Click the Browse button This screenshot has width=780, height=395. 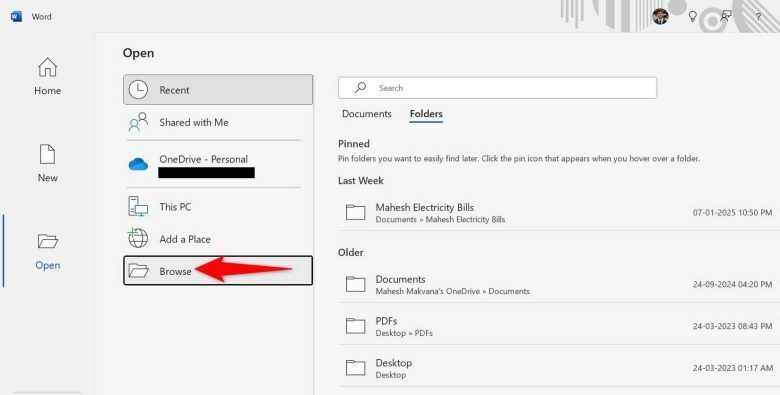point(218,271)
